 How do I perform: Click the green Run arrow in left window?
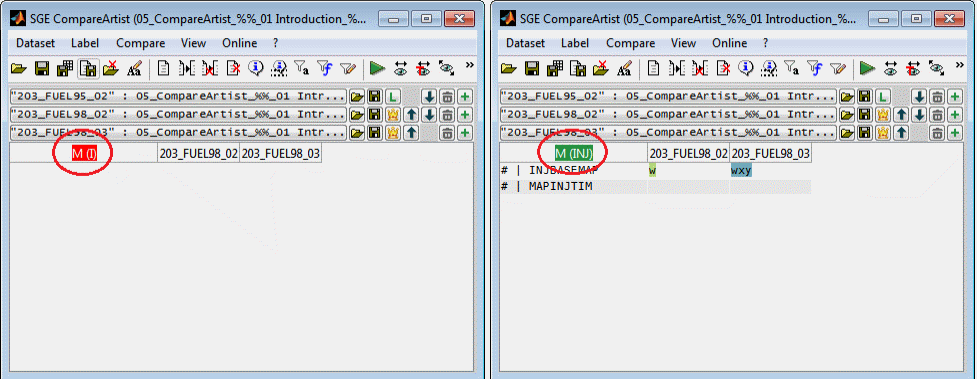378,68
